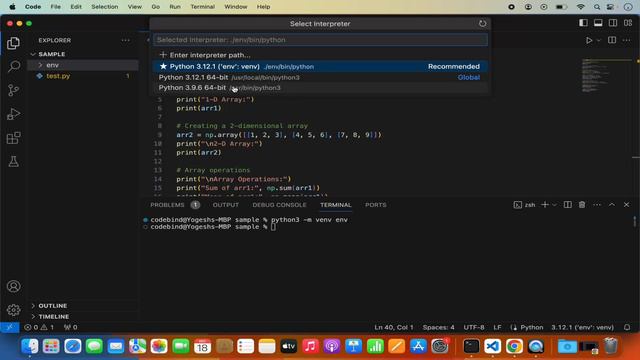Customize layout from title bar
Image resolution: width=640 pixels, height=360 pixels.
point(628,23)
